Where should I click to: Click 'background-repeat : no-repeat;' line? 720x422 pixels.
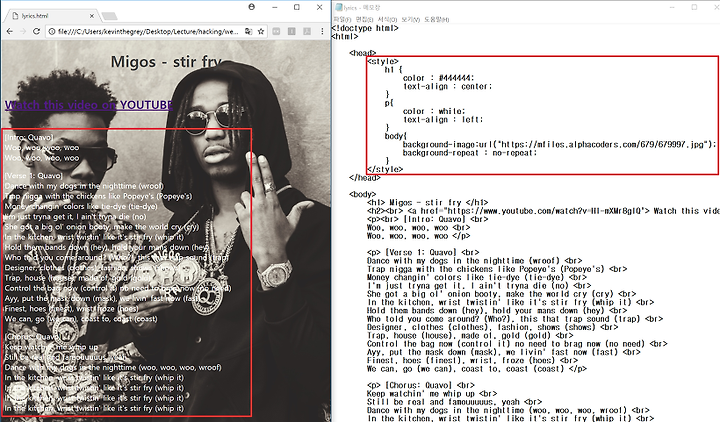tap(470, 153)
